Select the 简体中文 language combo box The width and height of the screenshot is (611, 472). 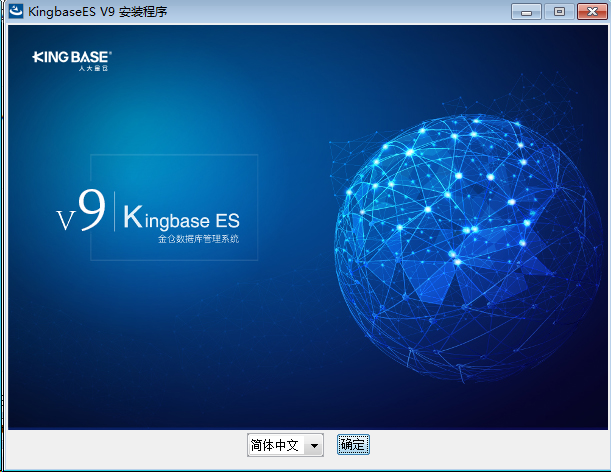276,446
